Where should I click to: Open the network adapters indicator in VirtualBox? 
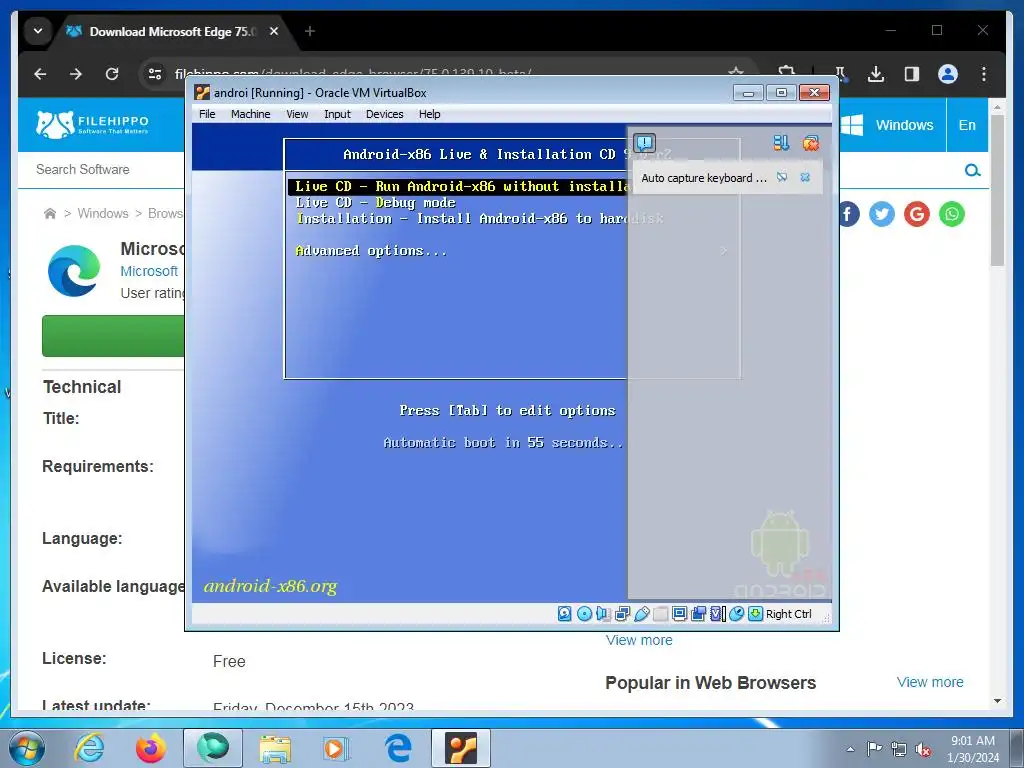point(622,614)
